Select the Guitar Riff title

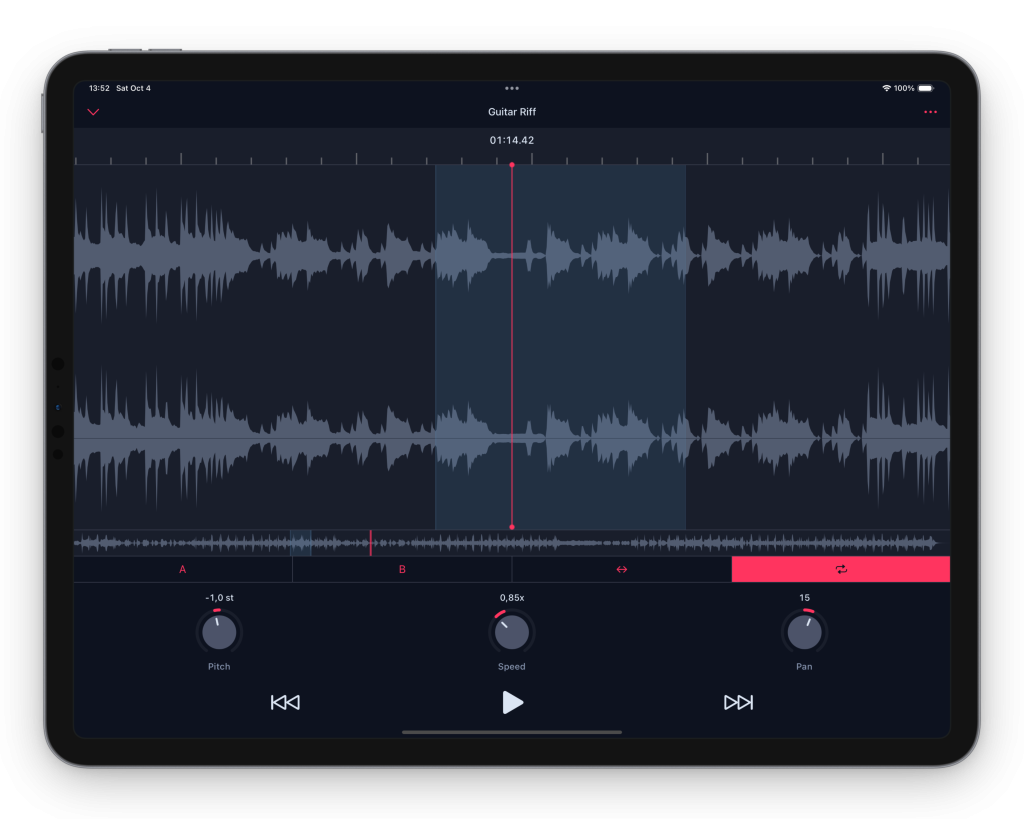click(x=512, y=112)
